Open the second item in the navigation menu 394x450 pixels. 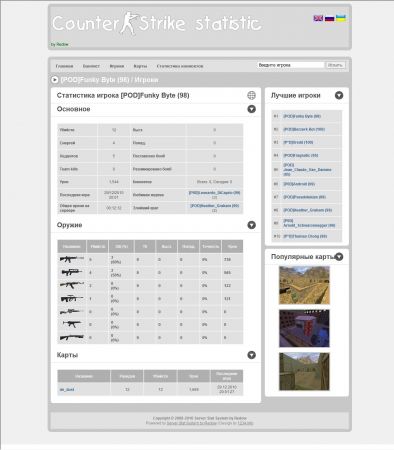[91, 66]
